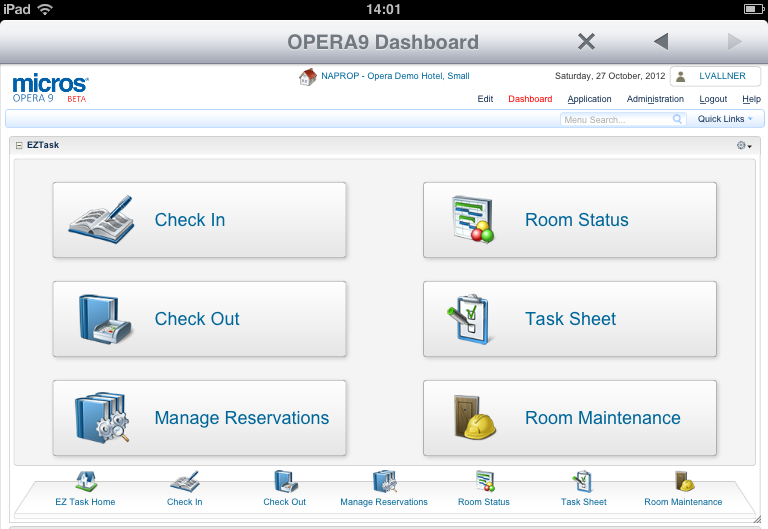This screenshot has height=529, width=768.
Task: Click the Logout menu item
Action: 713,99
